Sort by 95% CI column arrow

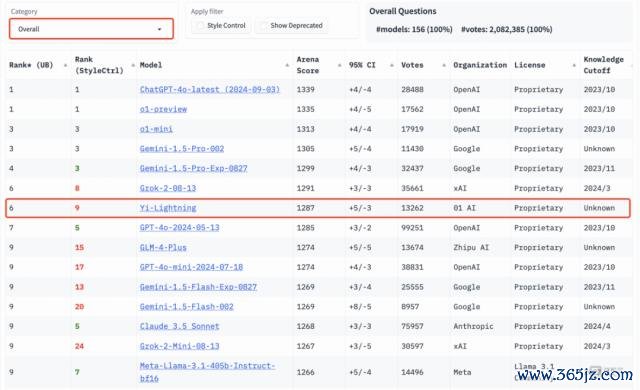391,65
